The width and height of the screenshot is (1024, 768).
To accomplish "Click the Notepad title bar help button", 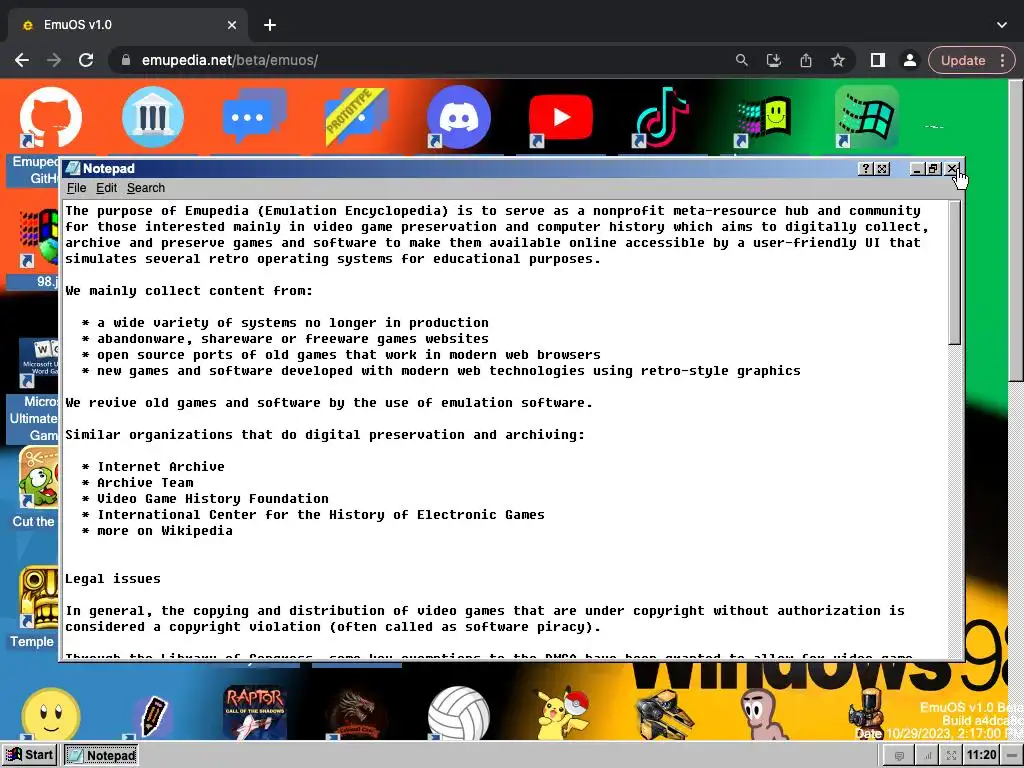I will [865, 168].
